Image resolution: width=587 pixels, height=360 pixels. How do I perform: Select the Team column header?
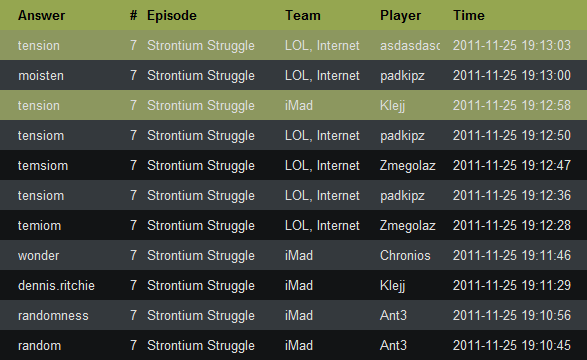[302, 15]
